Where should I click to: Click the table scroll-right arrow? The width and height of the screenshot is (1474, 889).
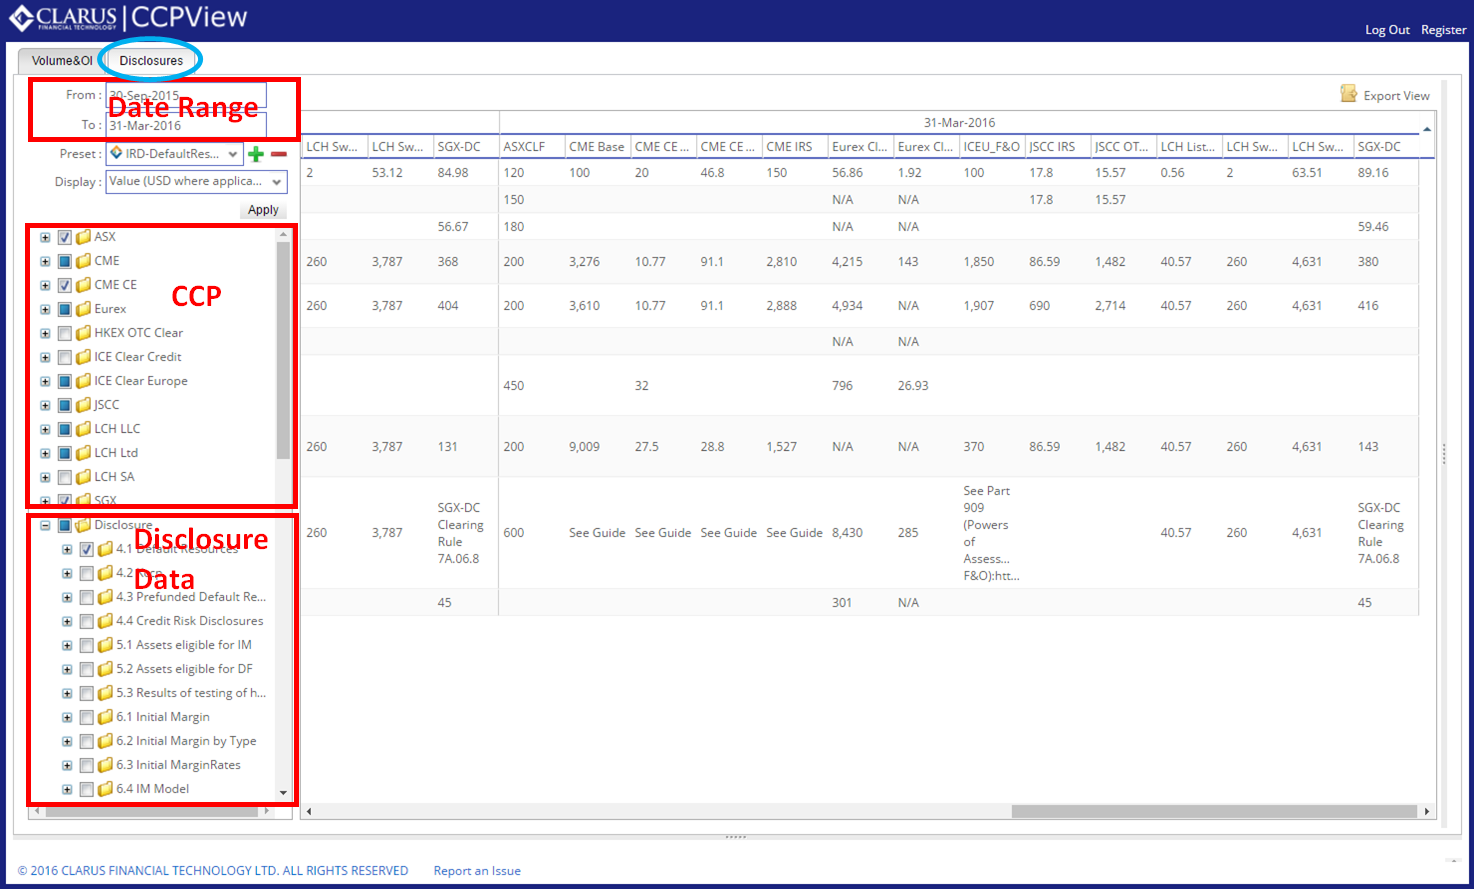pos(1427,811)
